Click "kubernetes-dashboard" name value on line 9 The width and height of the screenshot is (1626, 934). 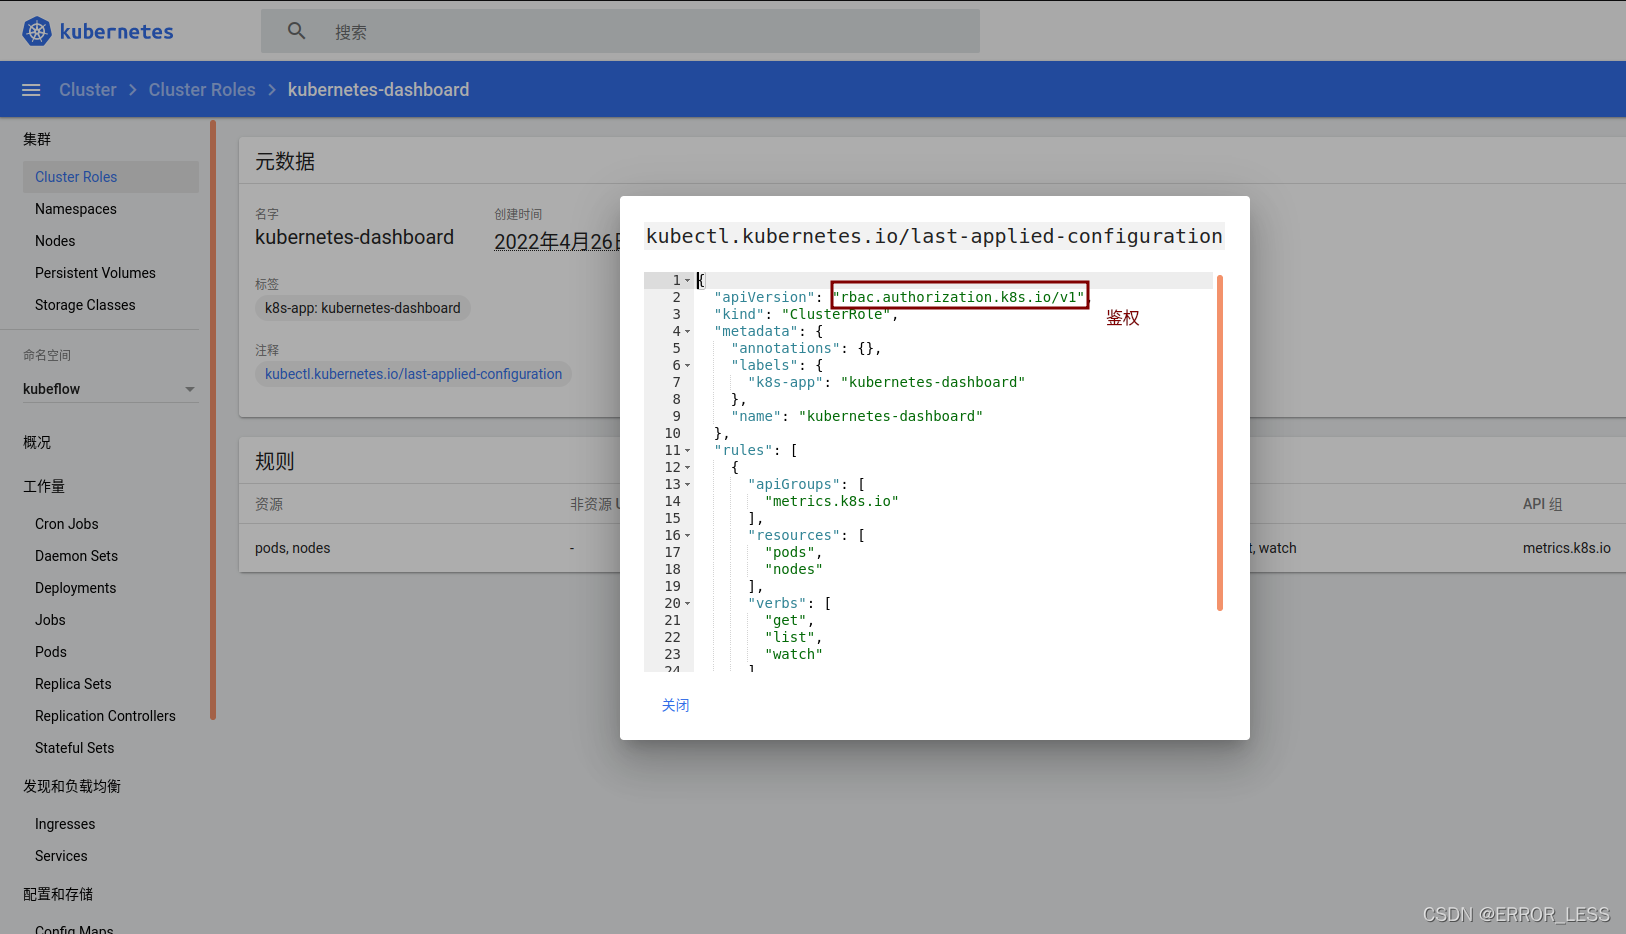891,416
